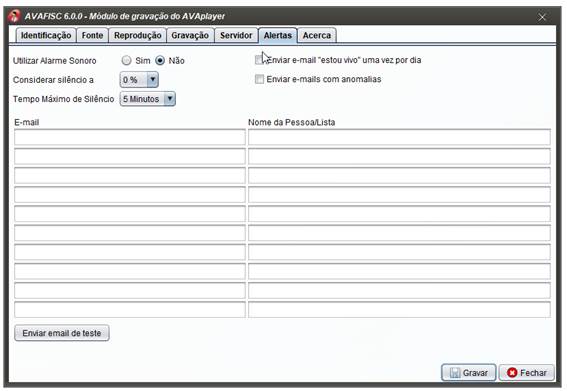Select the Gravação tab
Image resolution: width=567 pixels, height=391 pixels.
(x=190, y=35)
